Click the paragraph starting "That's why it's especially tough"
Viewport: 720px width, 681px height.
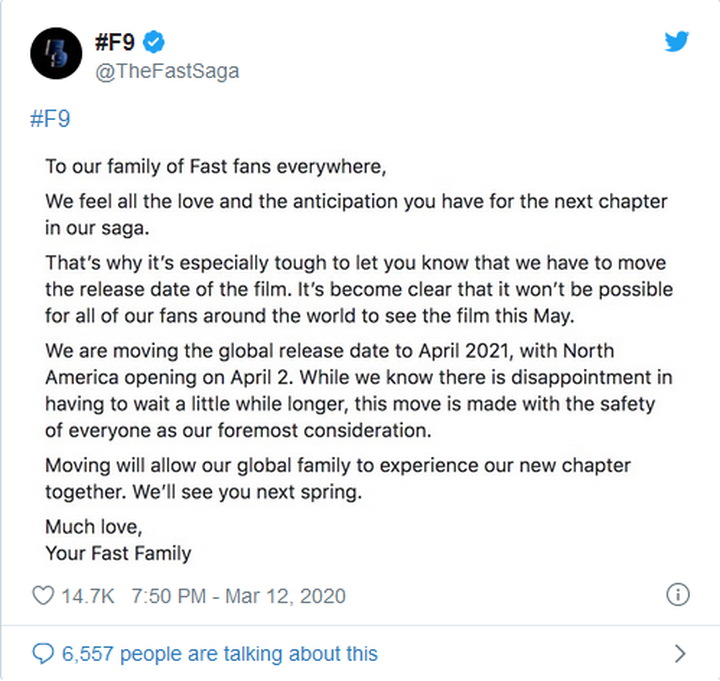coord(357,290)
